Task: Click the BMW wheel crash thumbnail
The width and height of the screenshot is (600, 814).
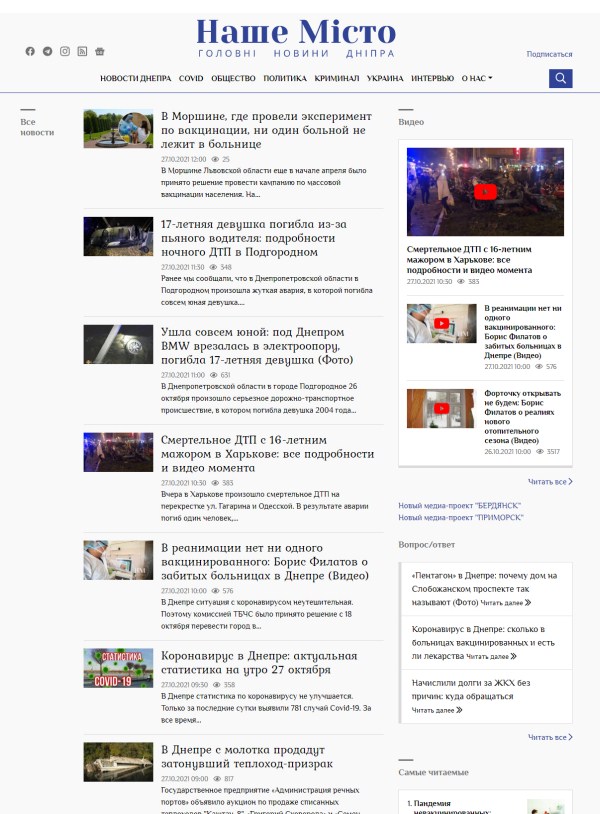Action: pos(118,344)
